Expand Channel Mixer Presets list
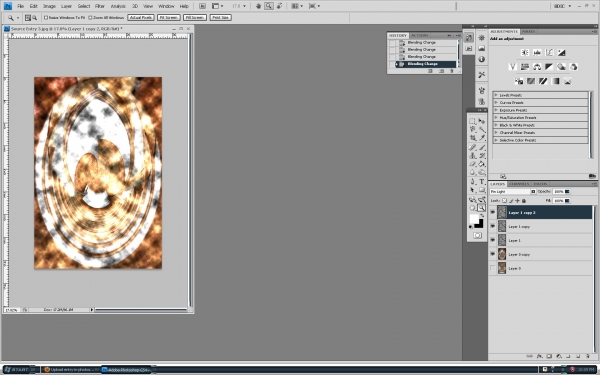Viewport: 600px width, 375px height. pyautogui.click(x=496, y=132)
